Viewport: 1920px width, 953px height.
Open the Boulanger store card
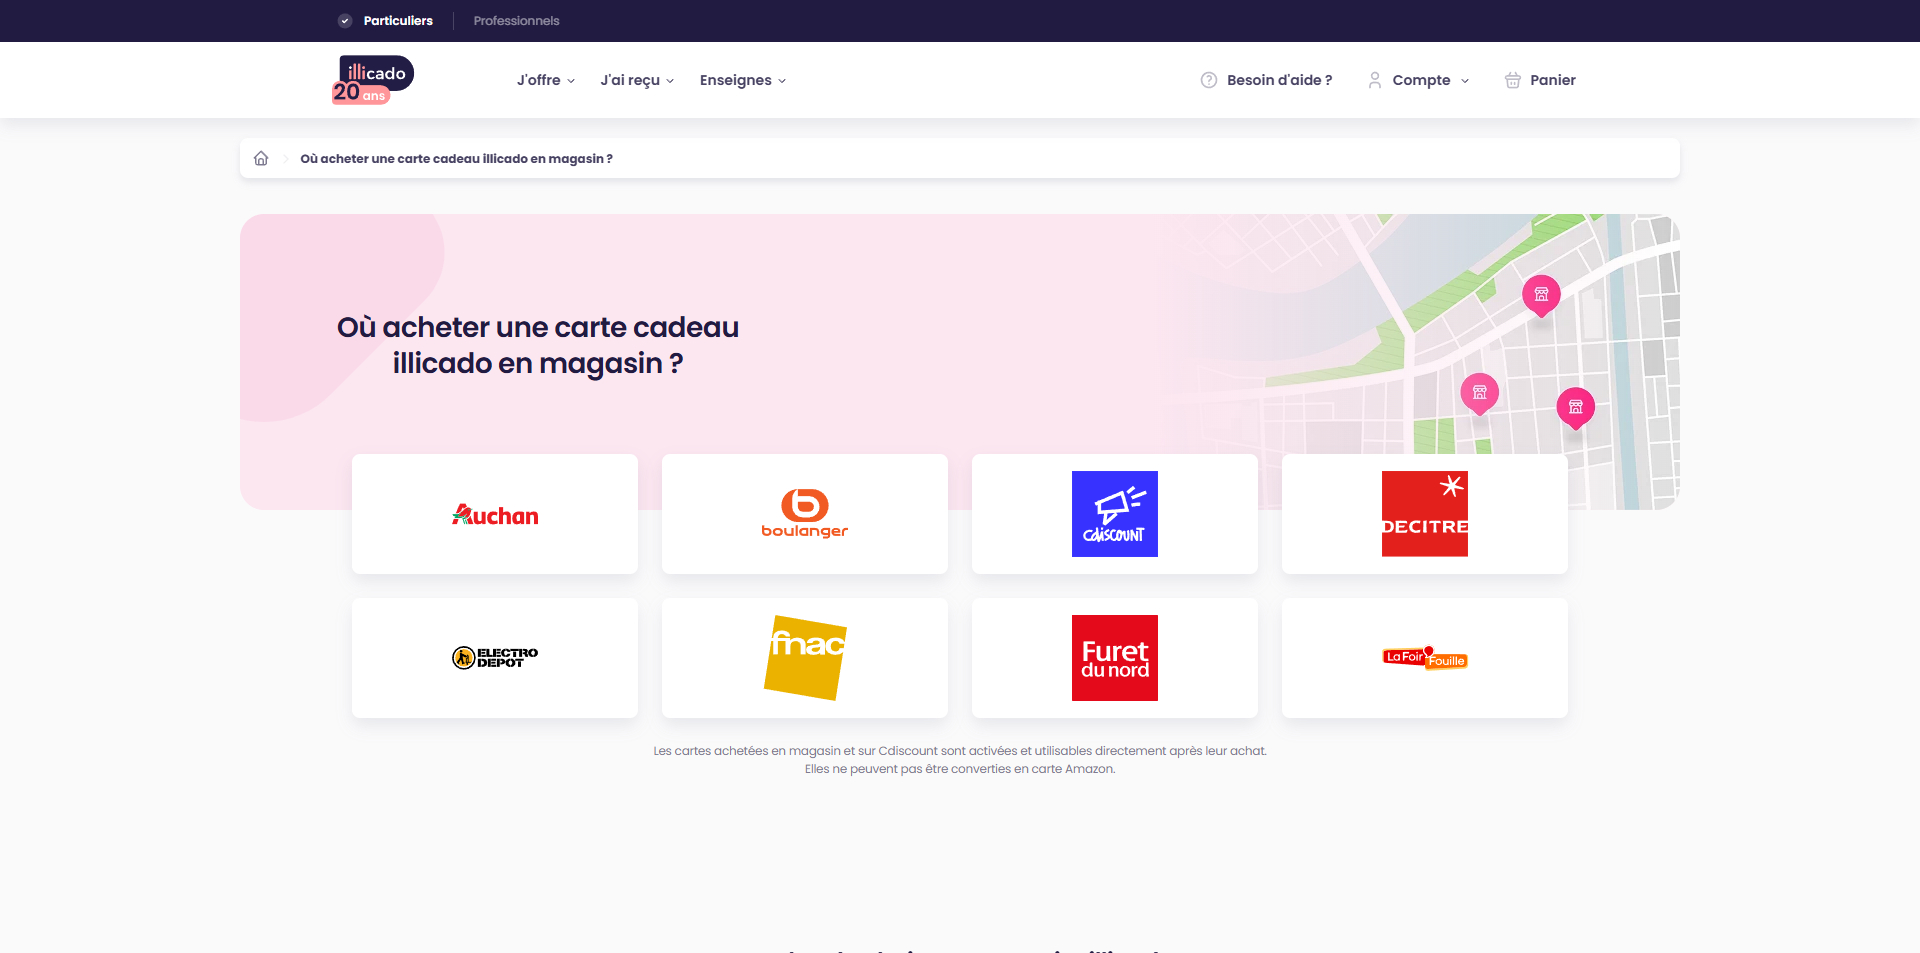pyautogui.click(x=805, y=514)
